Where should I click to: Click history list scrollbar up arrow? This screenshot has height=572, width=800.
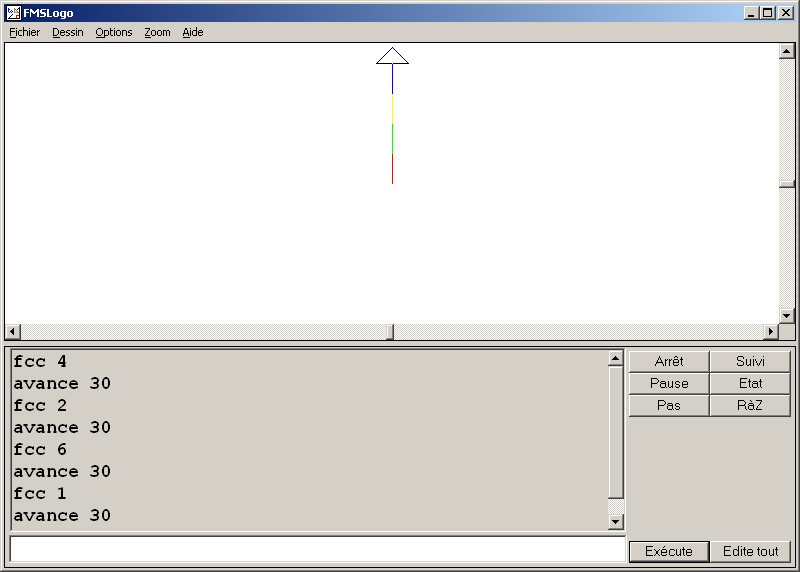point(616,359)
